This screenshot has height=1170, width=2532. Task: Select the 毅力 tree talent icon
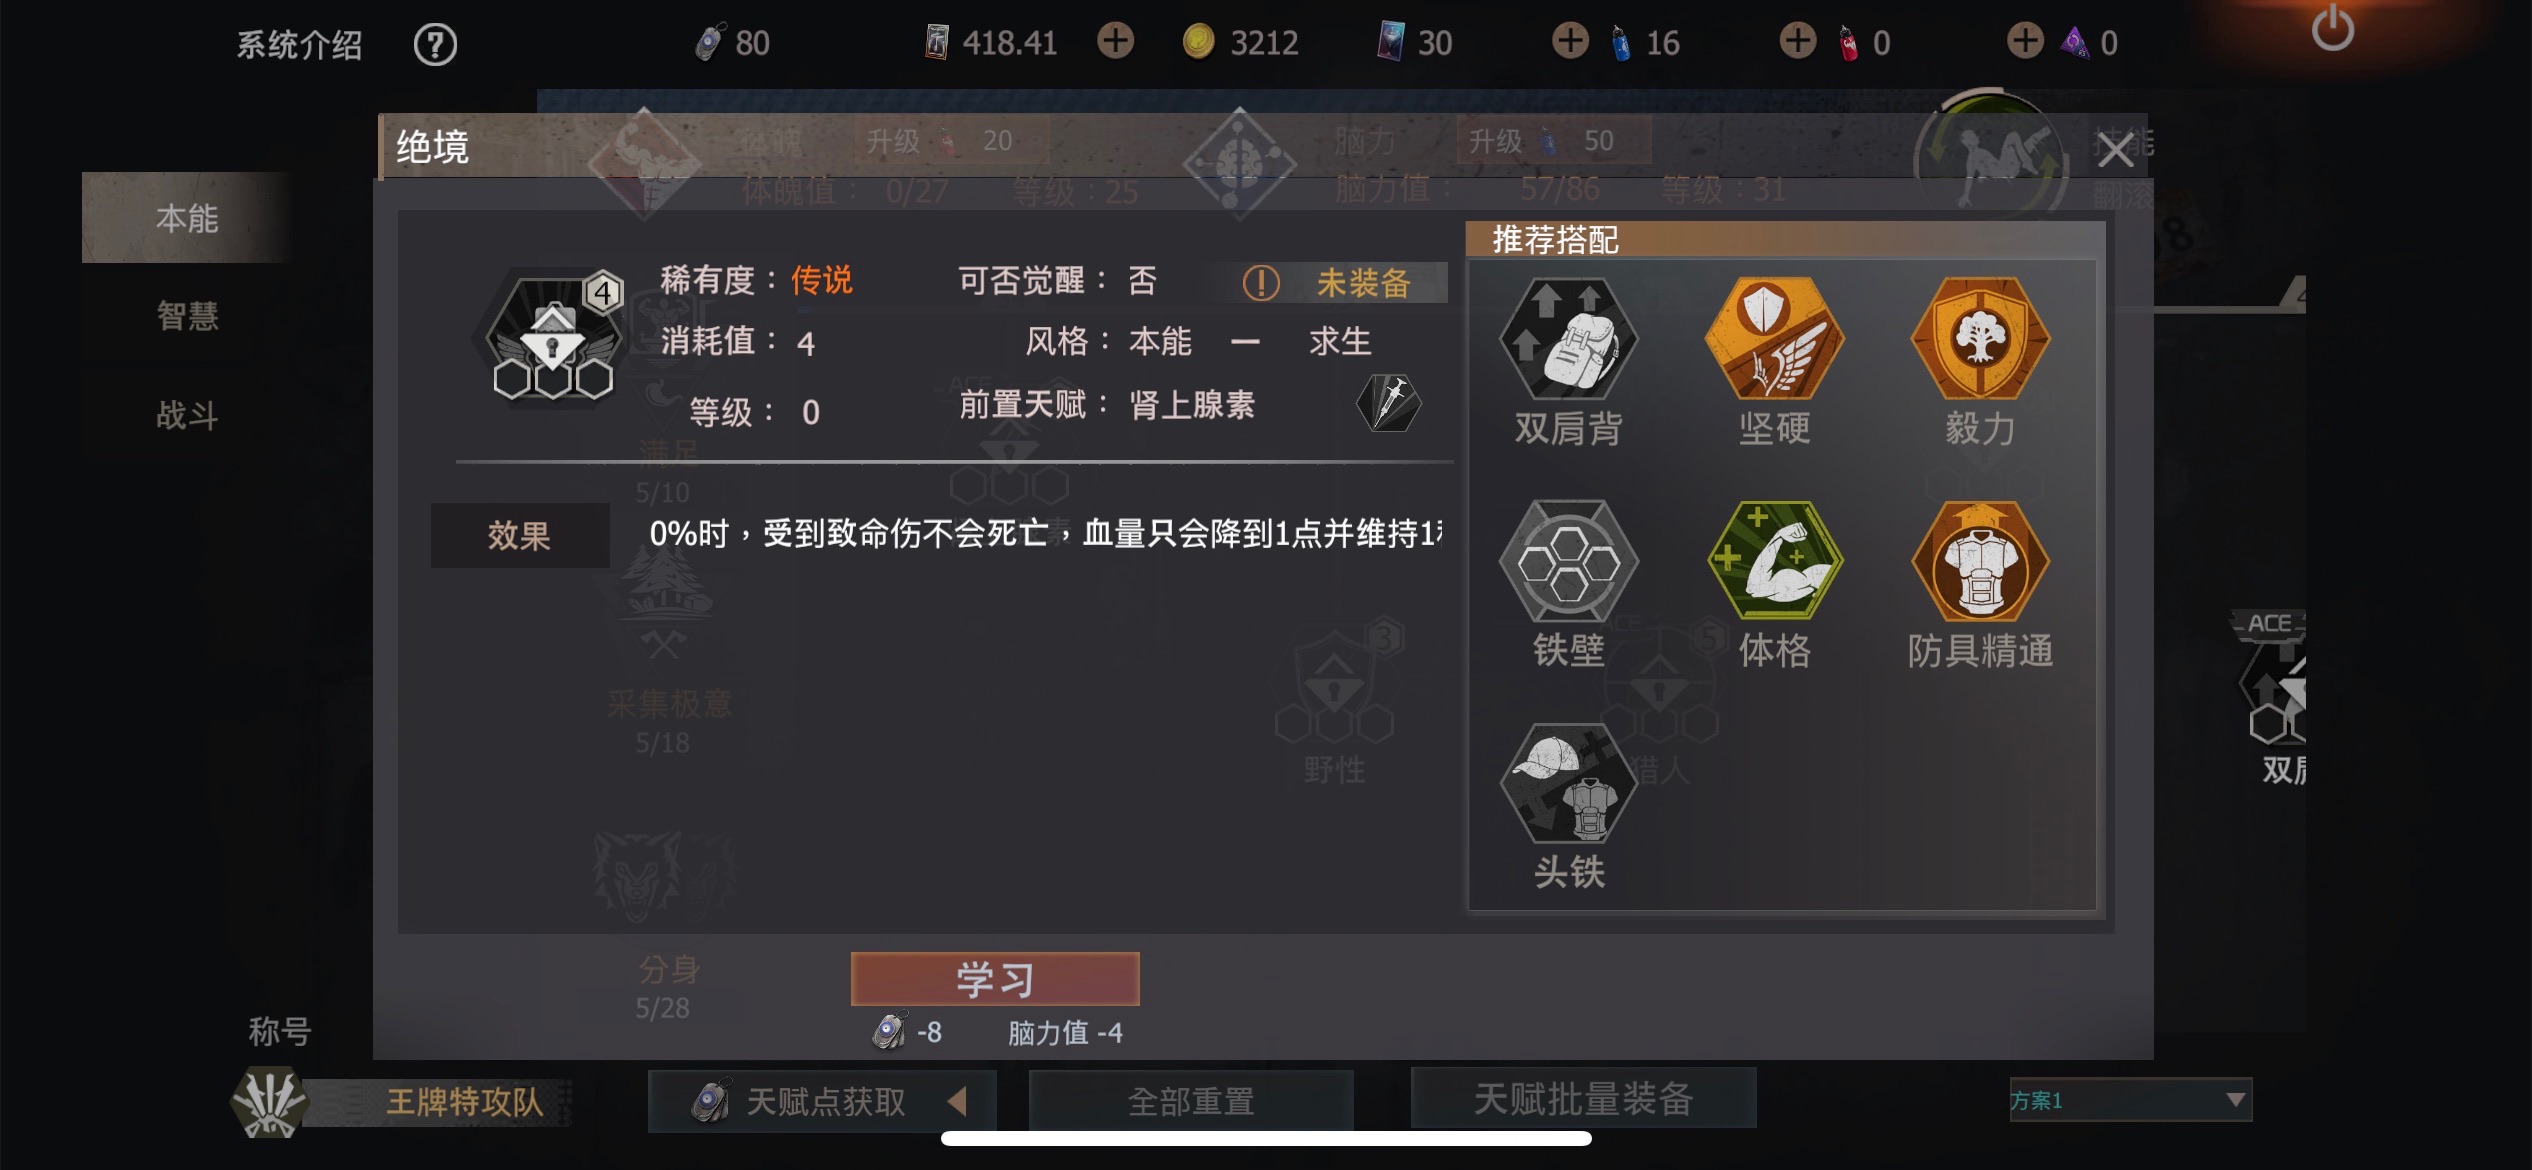(x=1980, y=340)
